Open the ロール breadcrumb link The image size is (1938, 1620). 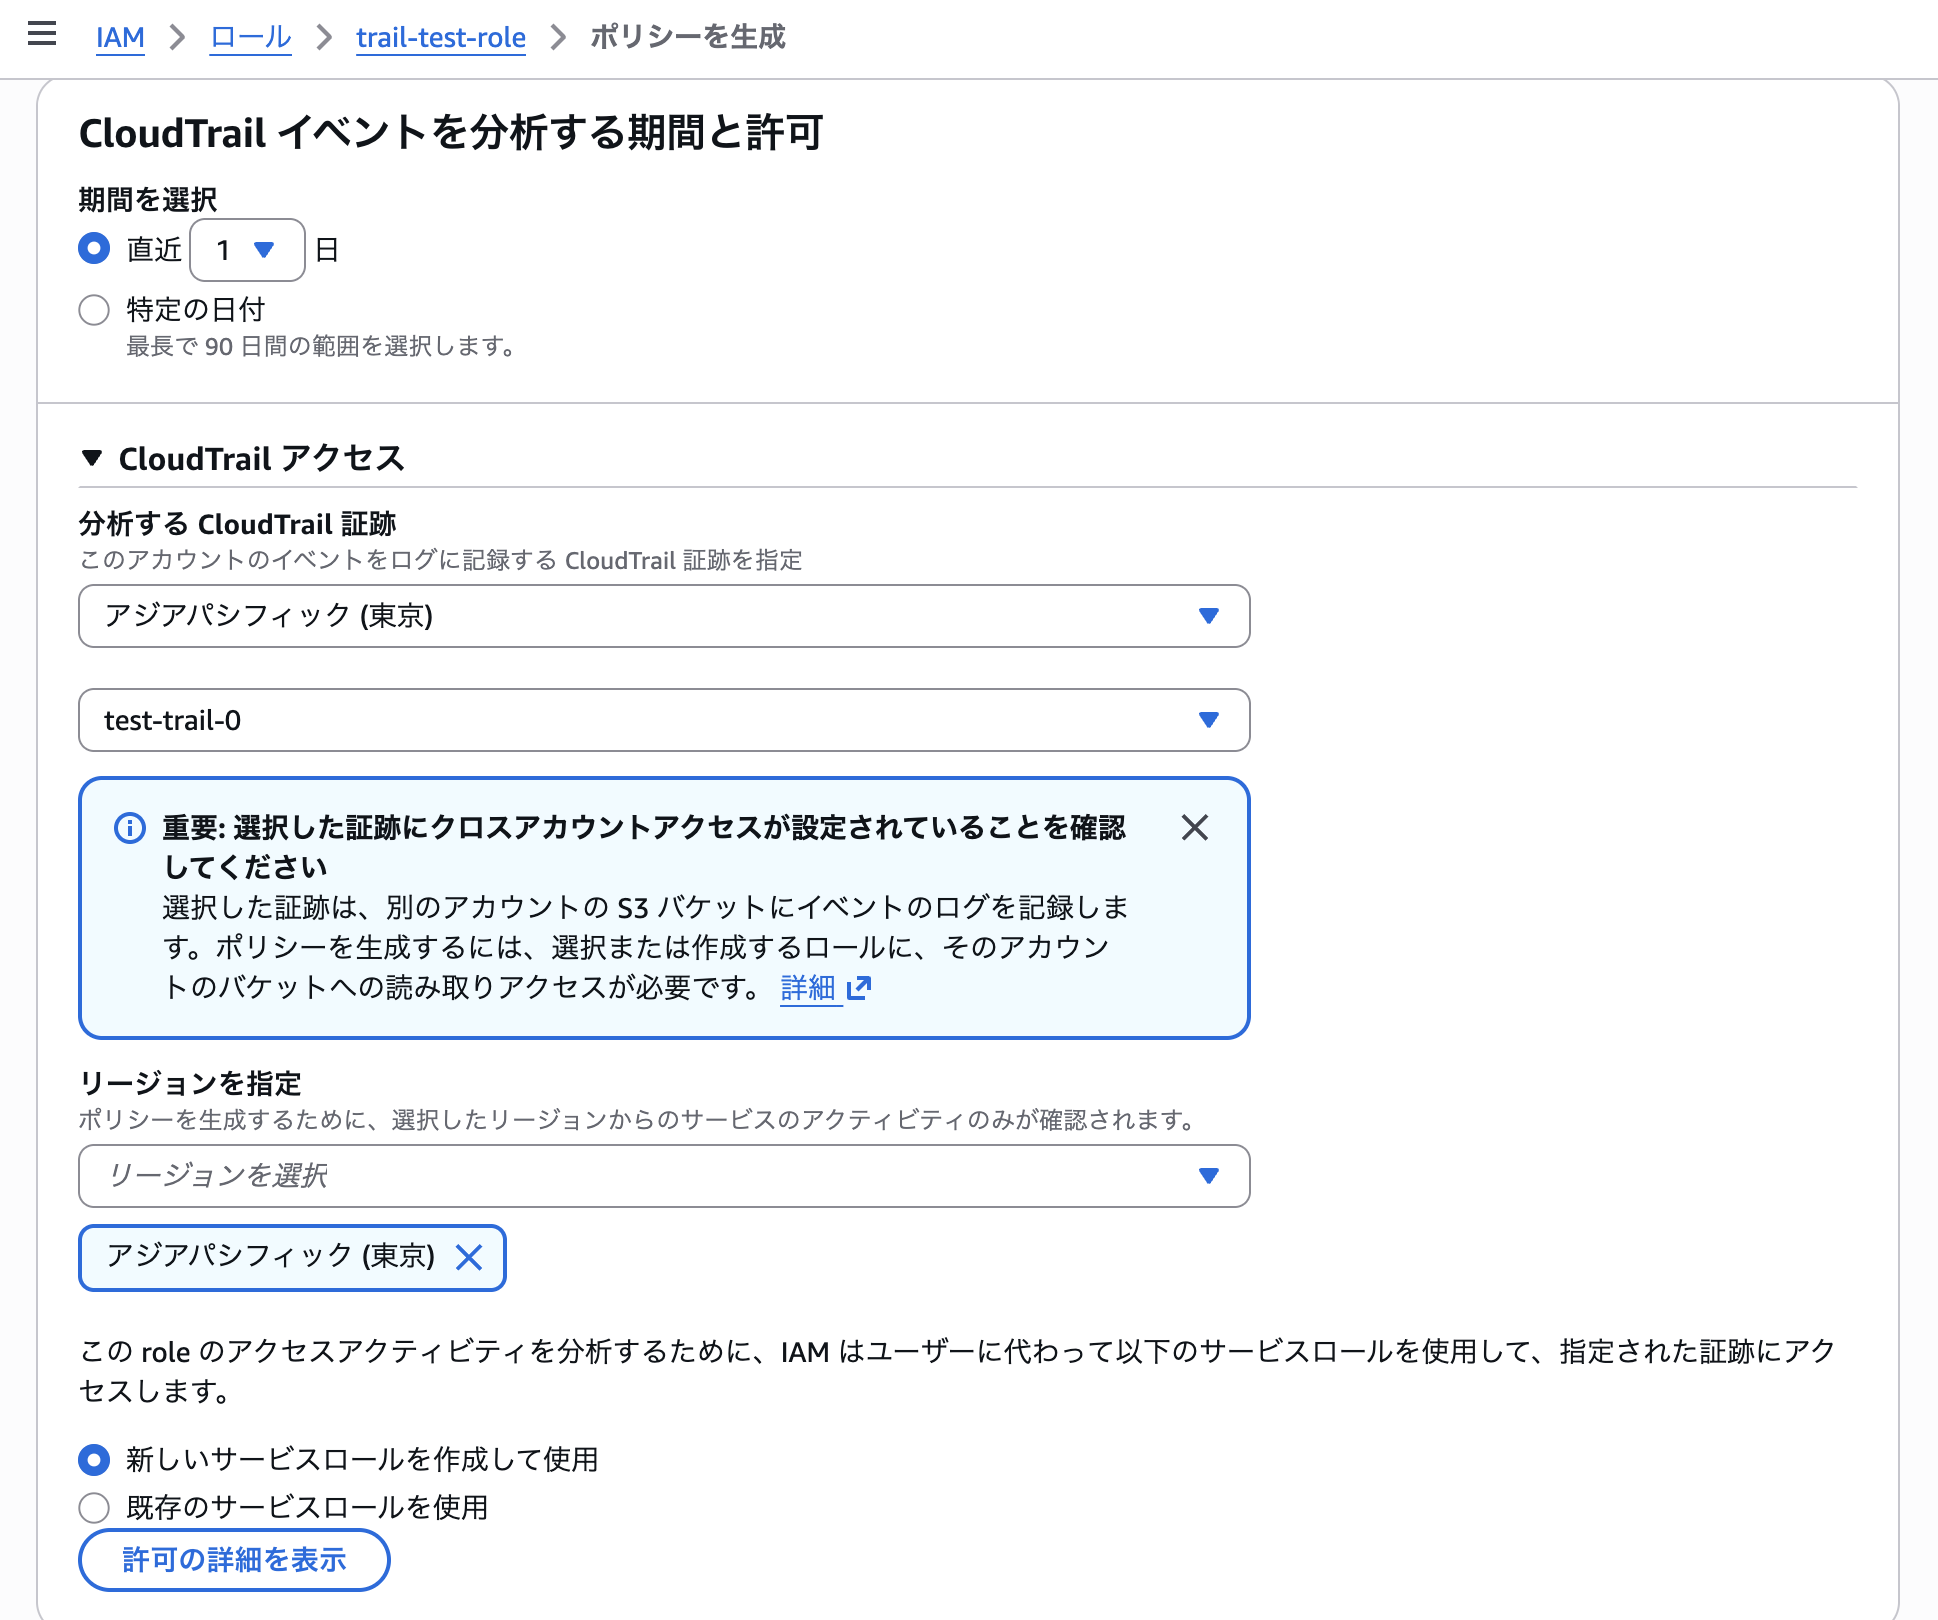250,37
